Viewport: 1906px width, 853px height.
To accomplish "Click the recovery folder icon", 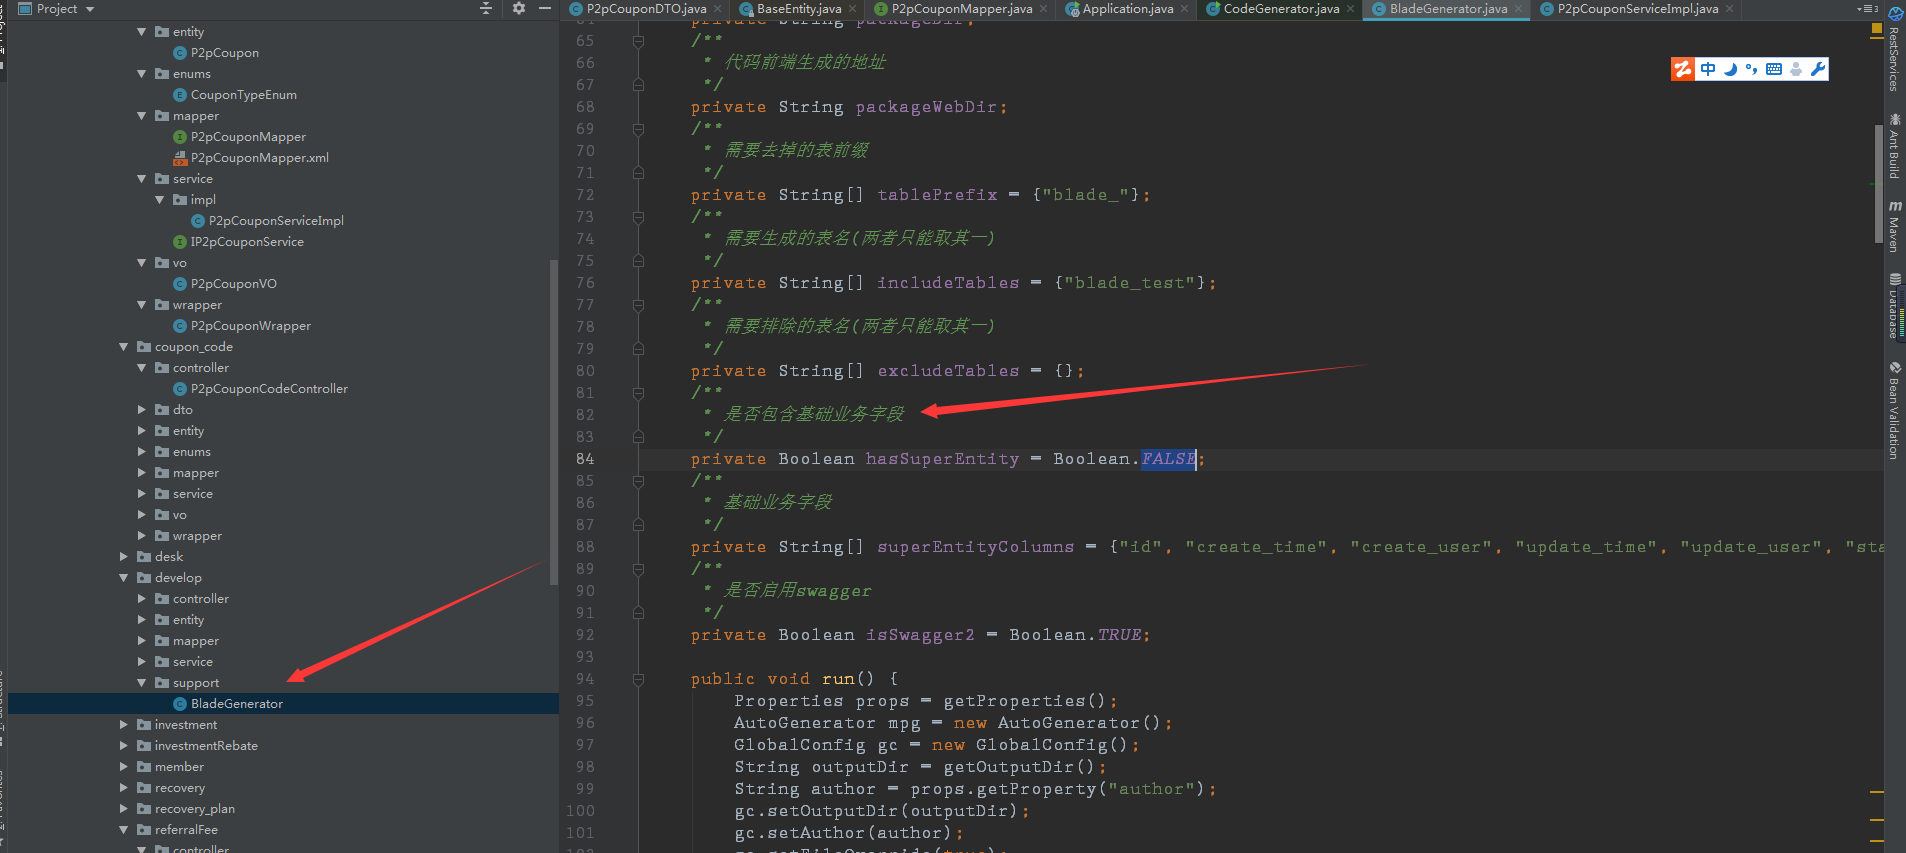I will coord(144,788).
